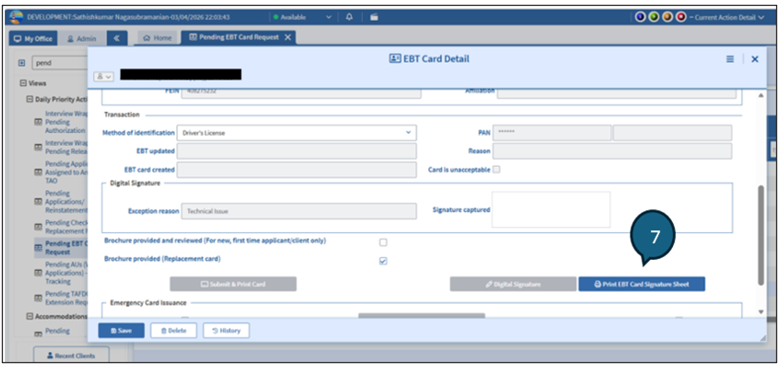Click the application logo icon
Viewport: 780px width, 367px height.
click(17, 16)
